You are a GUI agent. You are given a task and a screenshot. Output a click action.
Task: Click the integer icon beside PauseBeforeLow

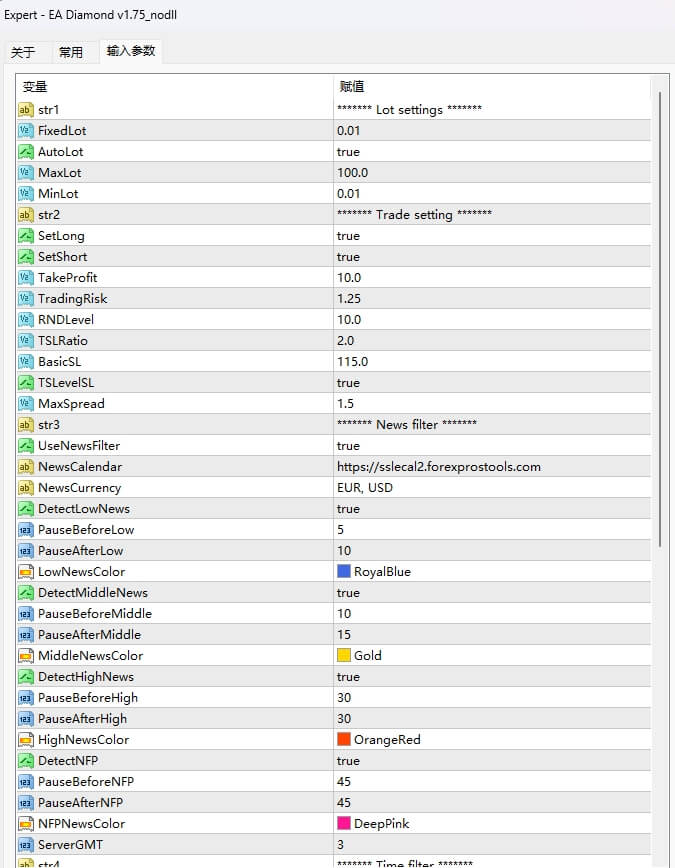click(x=26, y=529)
